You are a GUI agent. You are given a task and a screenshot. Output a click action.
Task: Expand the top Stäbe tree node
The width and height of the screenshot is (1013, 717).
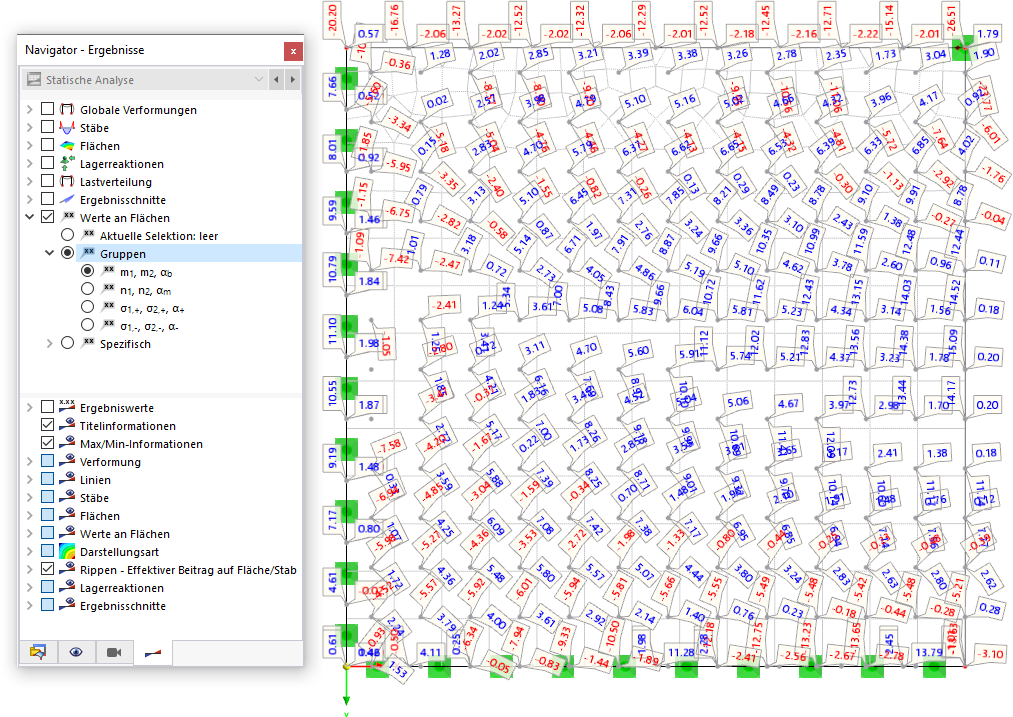(30, 128)
